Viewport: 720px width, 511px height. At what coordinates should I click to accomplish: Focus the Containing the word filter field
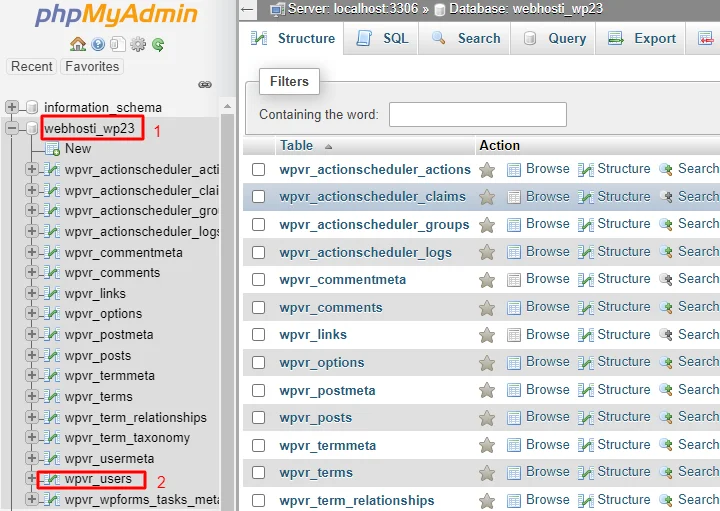pos(478,114)
